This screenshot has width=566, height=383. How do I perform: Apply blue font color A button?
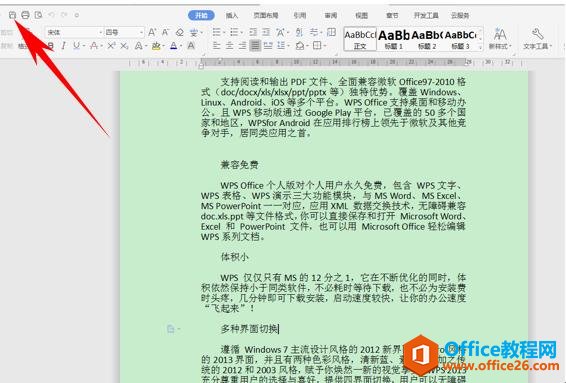coord(174,46)
